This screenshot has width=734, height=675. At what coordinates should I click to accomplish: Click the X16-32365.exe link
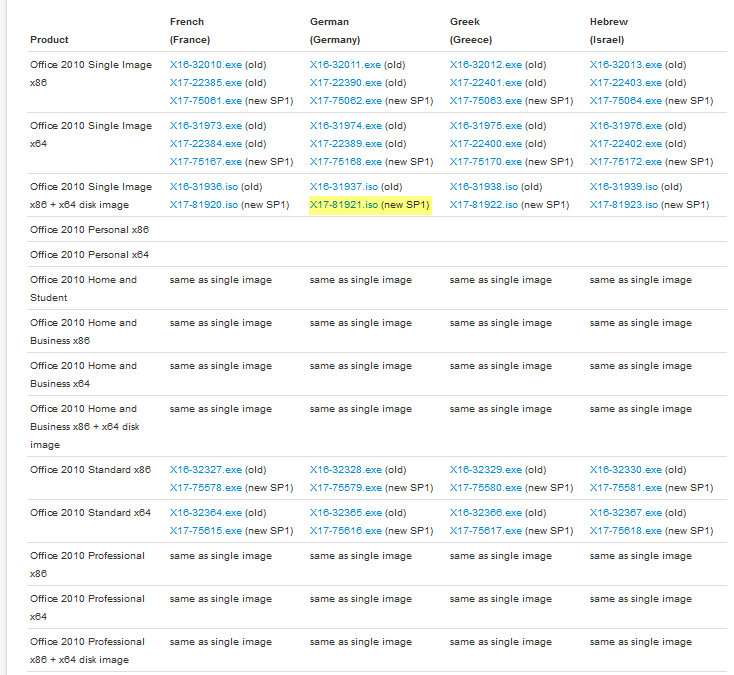tap(345, 513)
